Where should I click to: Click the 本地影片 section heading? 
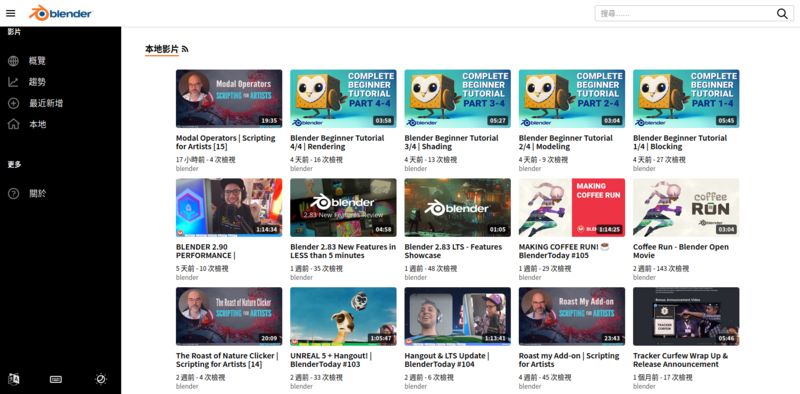click(x=162, y=50)
